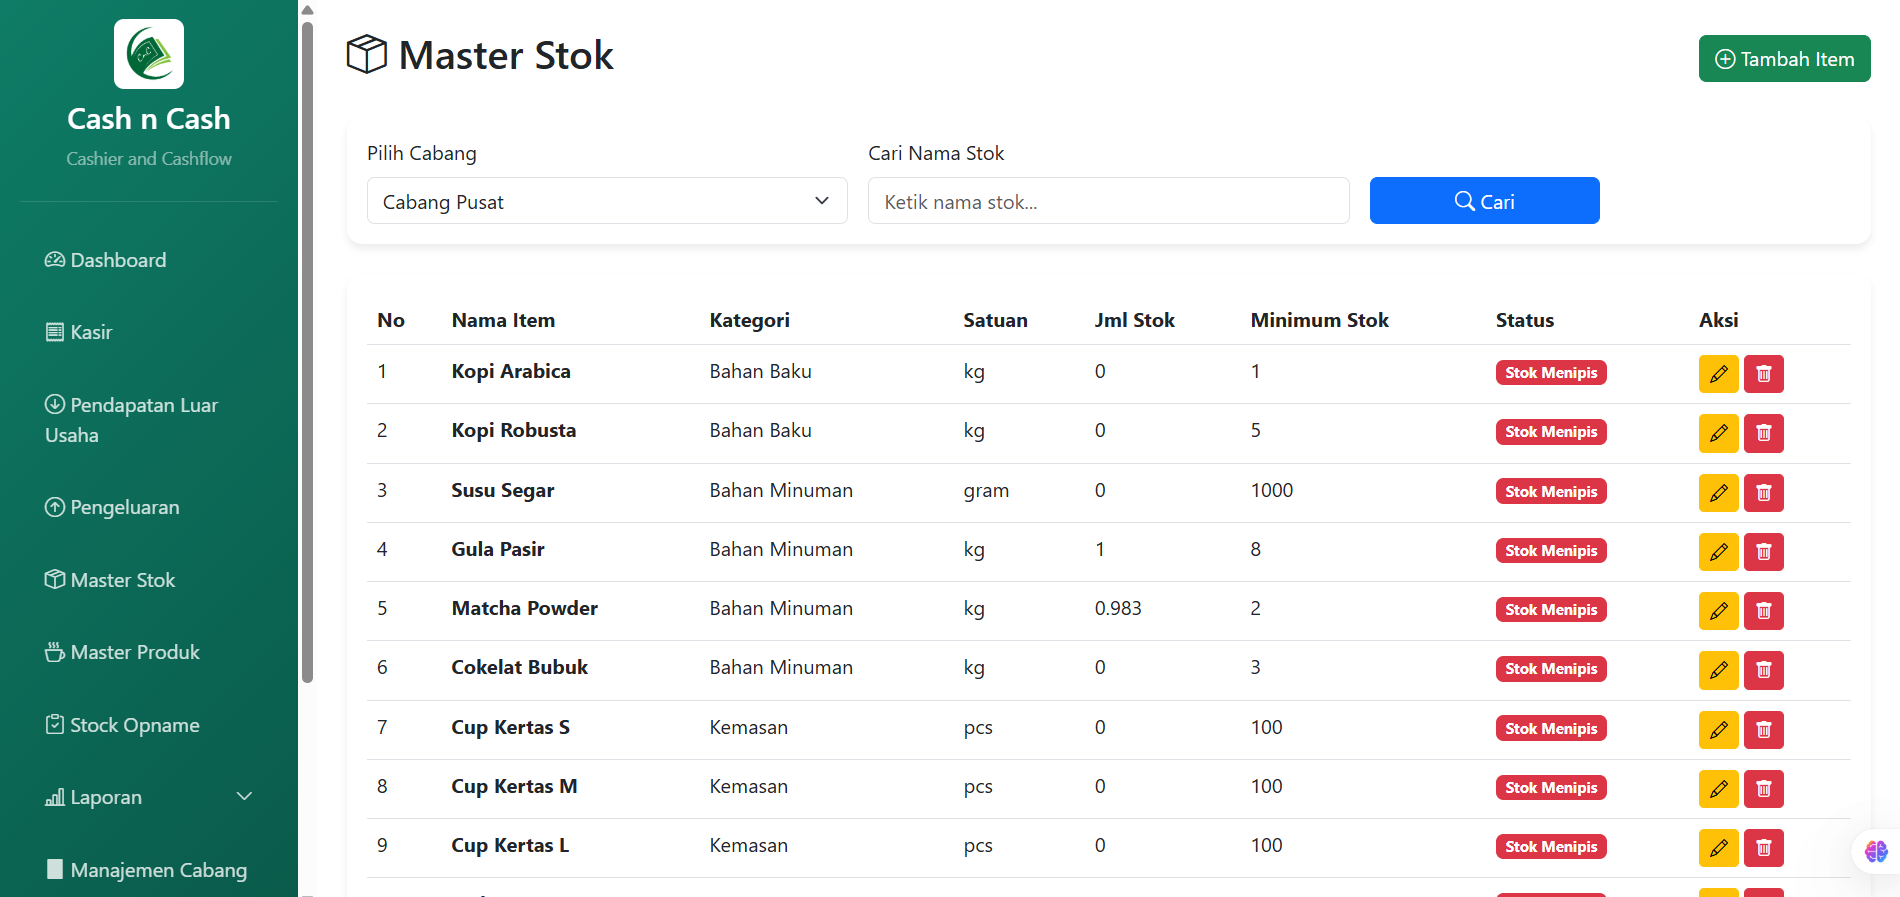This screenshot has width=1900, height=897.
Task: Click Stok Menipis badge for Matcha Powder
Action: (x=1551, y=610)
